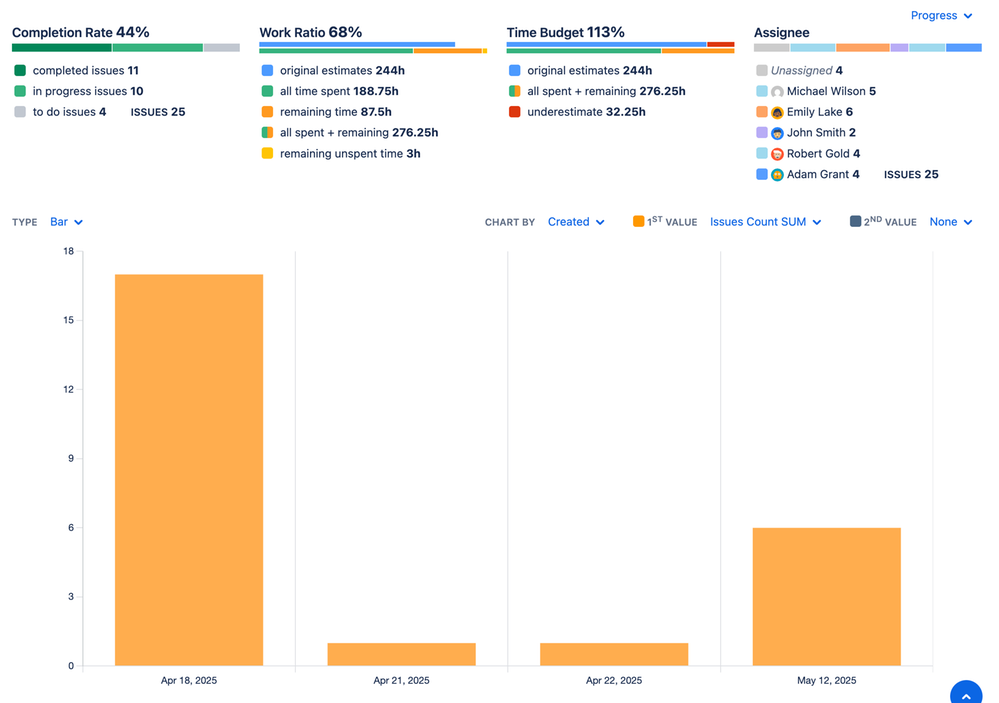Click the orange 1st VALUE color swatch
Screen dimensions: 999x703
638,221
